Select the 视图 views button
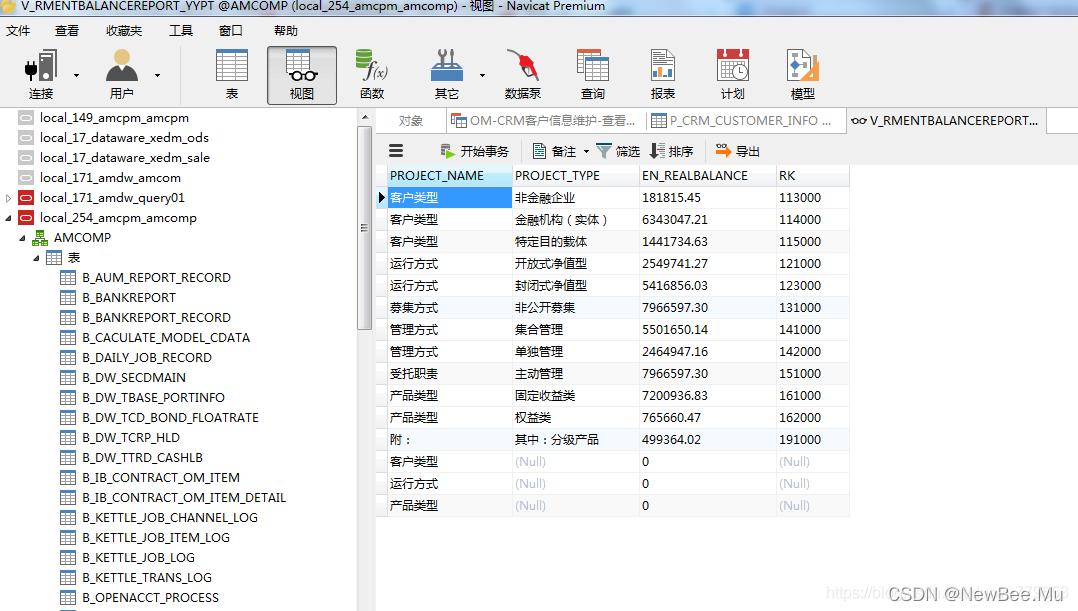1078x611 pixels. point(302,75)
